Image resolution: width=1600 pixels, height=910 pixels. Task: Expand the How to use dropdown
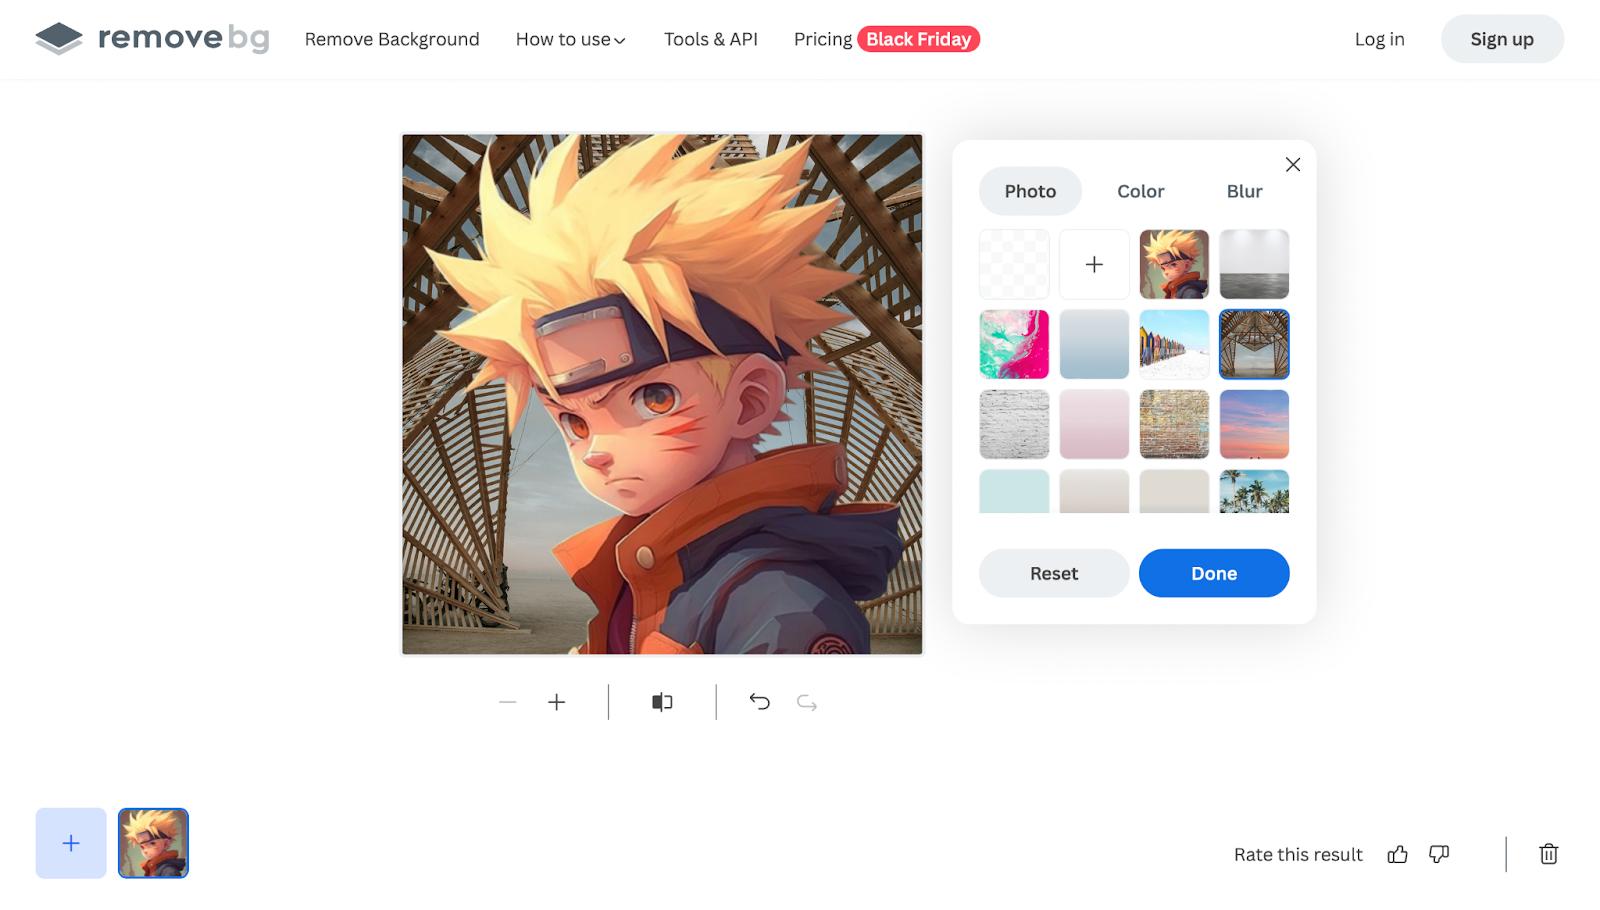tap(570, 39)
